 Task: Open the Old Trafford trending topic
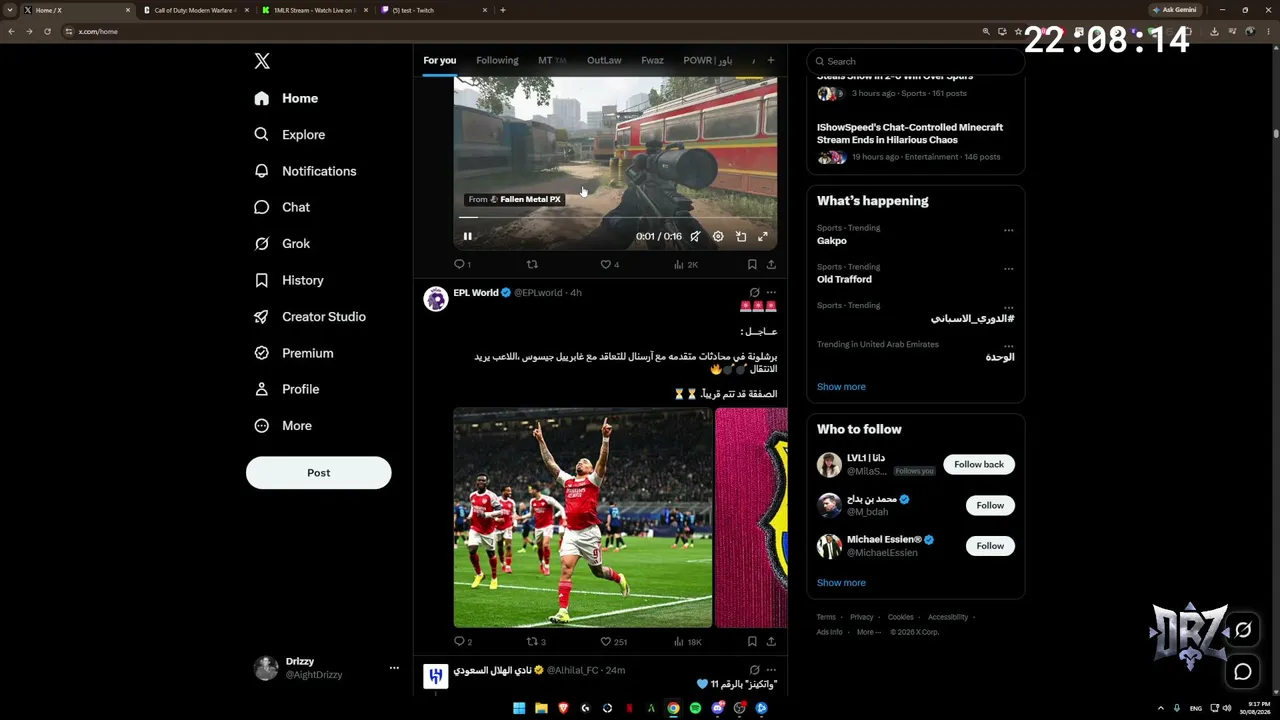pyautogui.click(x=844, y=279)
